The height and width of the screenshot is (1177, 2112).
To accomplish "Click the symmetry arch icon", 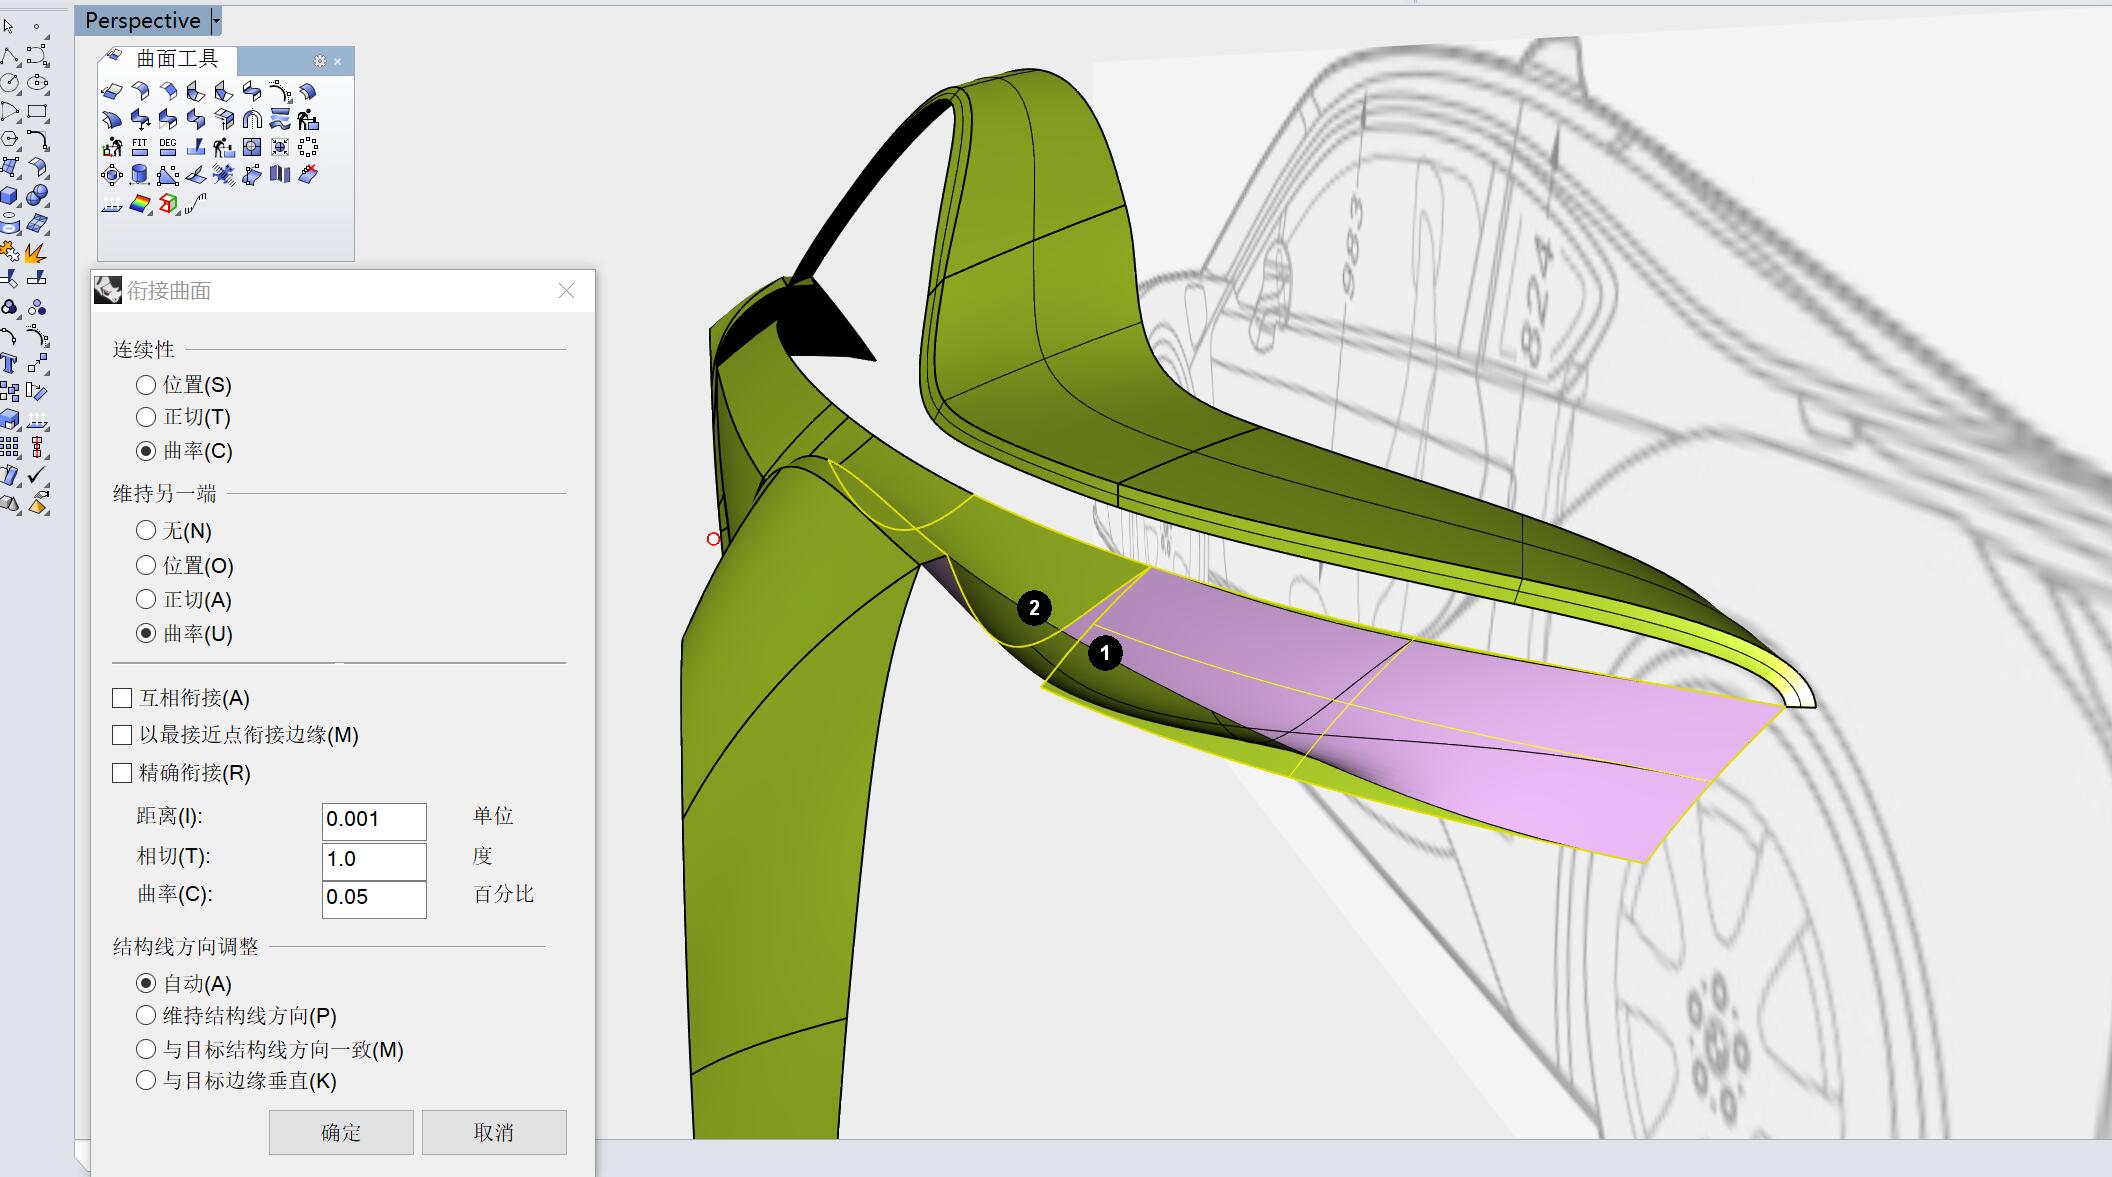I will pos(252,120).
